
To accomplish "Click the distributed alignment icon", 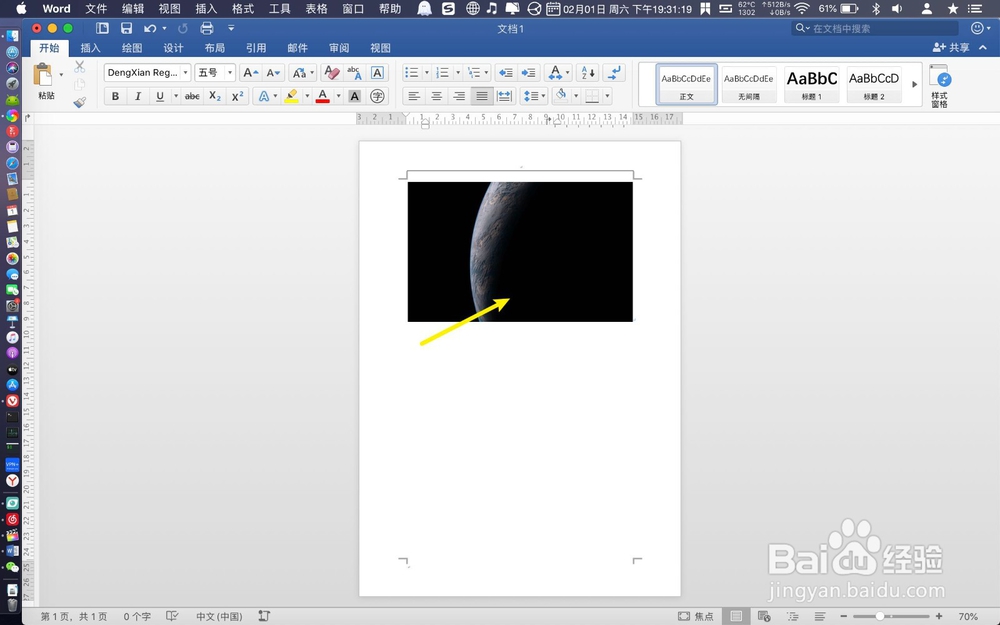I will (504, 96).
